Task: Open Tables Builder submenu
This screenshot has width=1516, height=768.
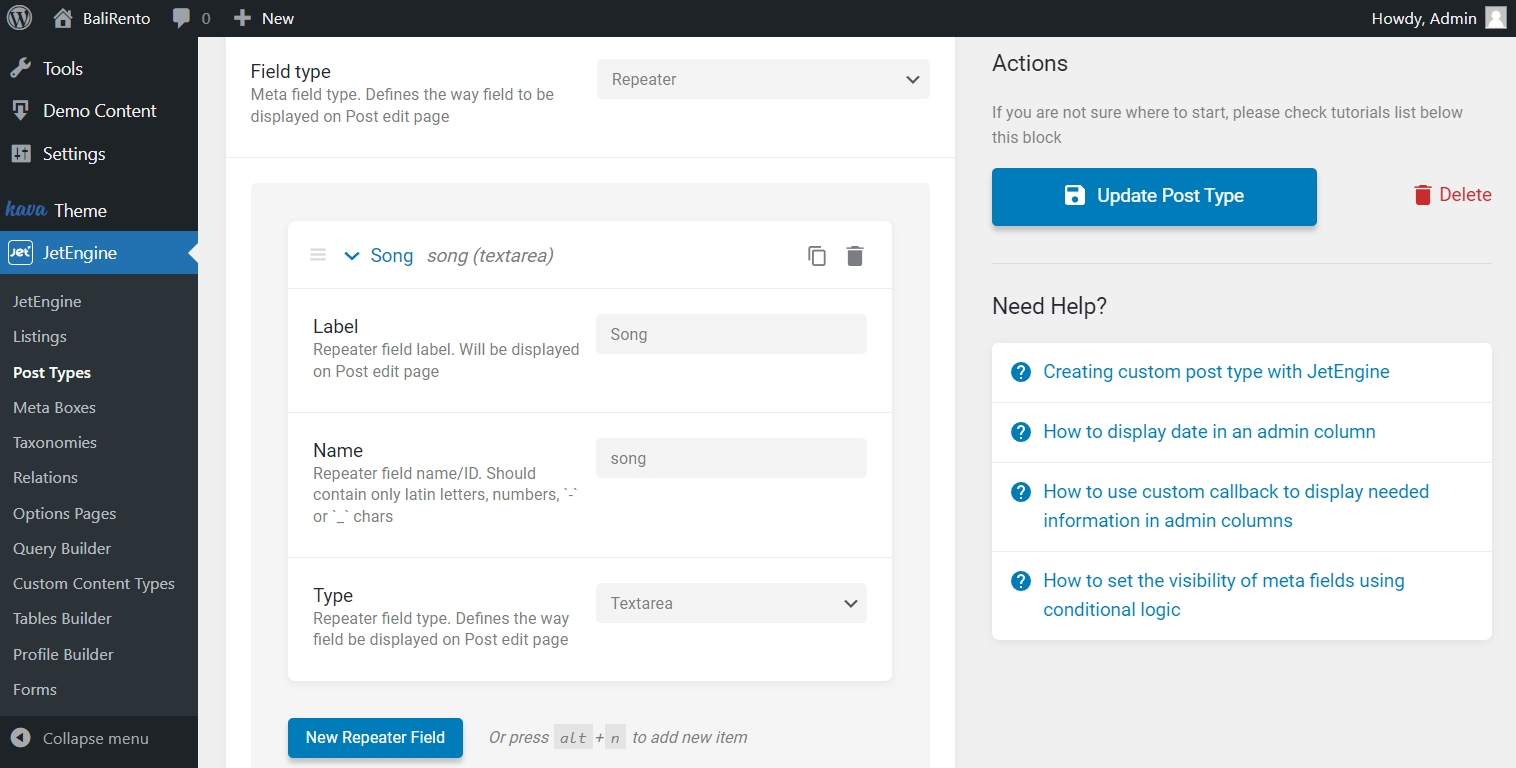Action: click(62, 619)
